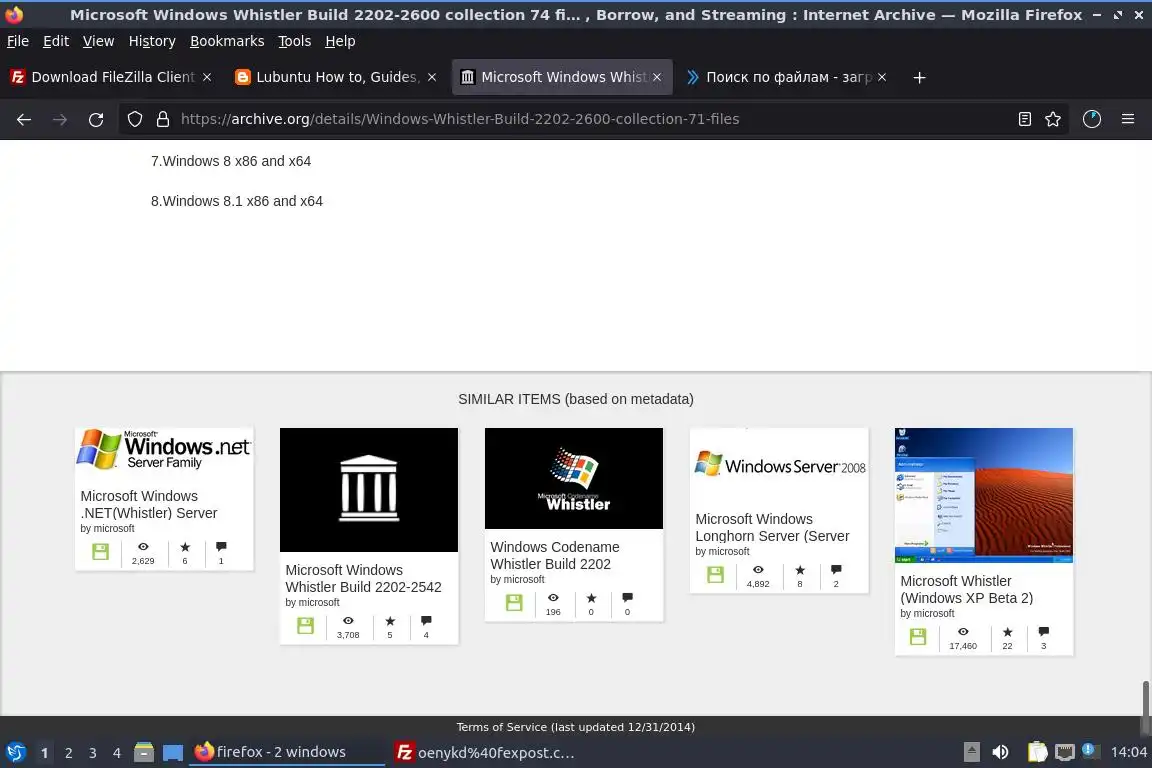Open the File menu
Viewport: 1152px width, 768px height.
[x=18, y=41]
